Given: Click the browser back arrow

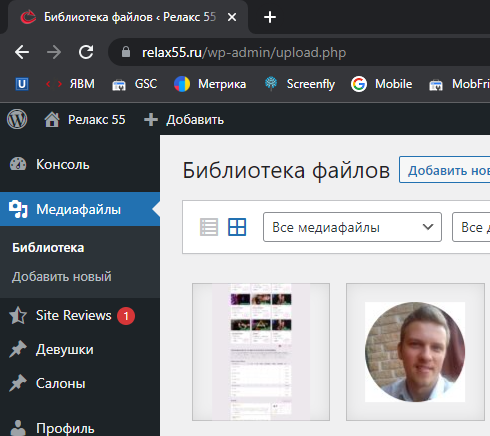Looking at the screenshot, I should (22, 52).
